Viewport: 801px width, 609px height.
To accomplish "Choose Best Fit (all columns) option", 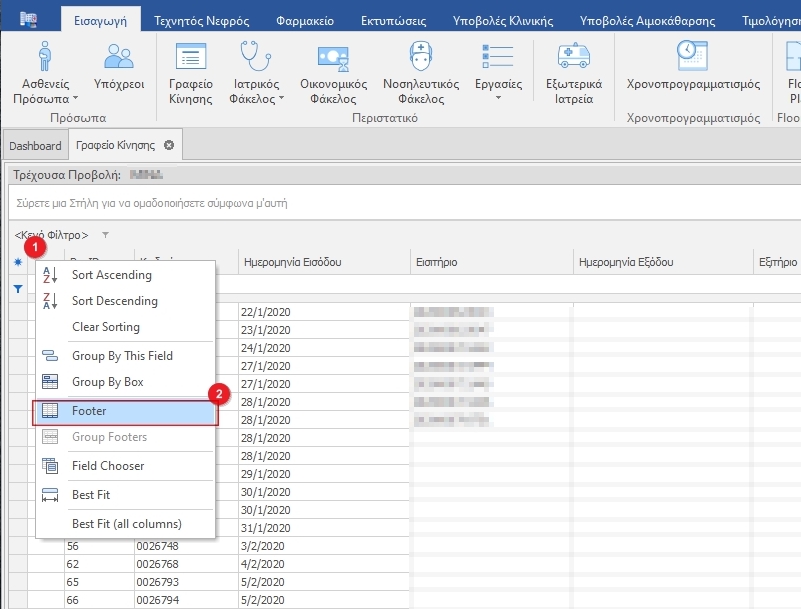I will click(x=126, y=524).
